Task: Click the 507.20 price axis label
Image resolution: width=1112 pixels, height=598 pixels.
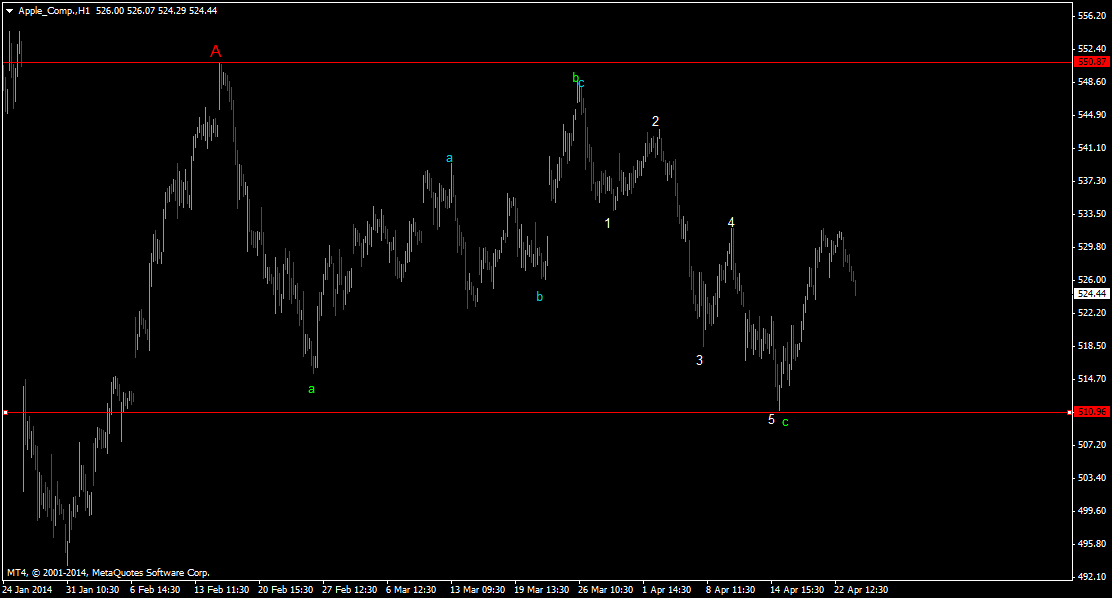Action: click(1092, 445)
